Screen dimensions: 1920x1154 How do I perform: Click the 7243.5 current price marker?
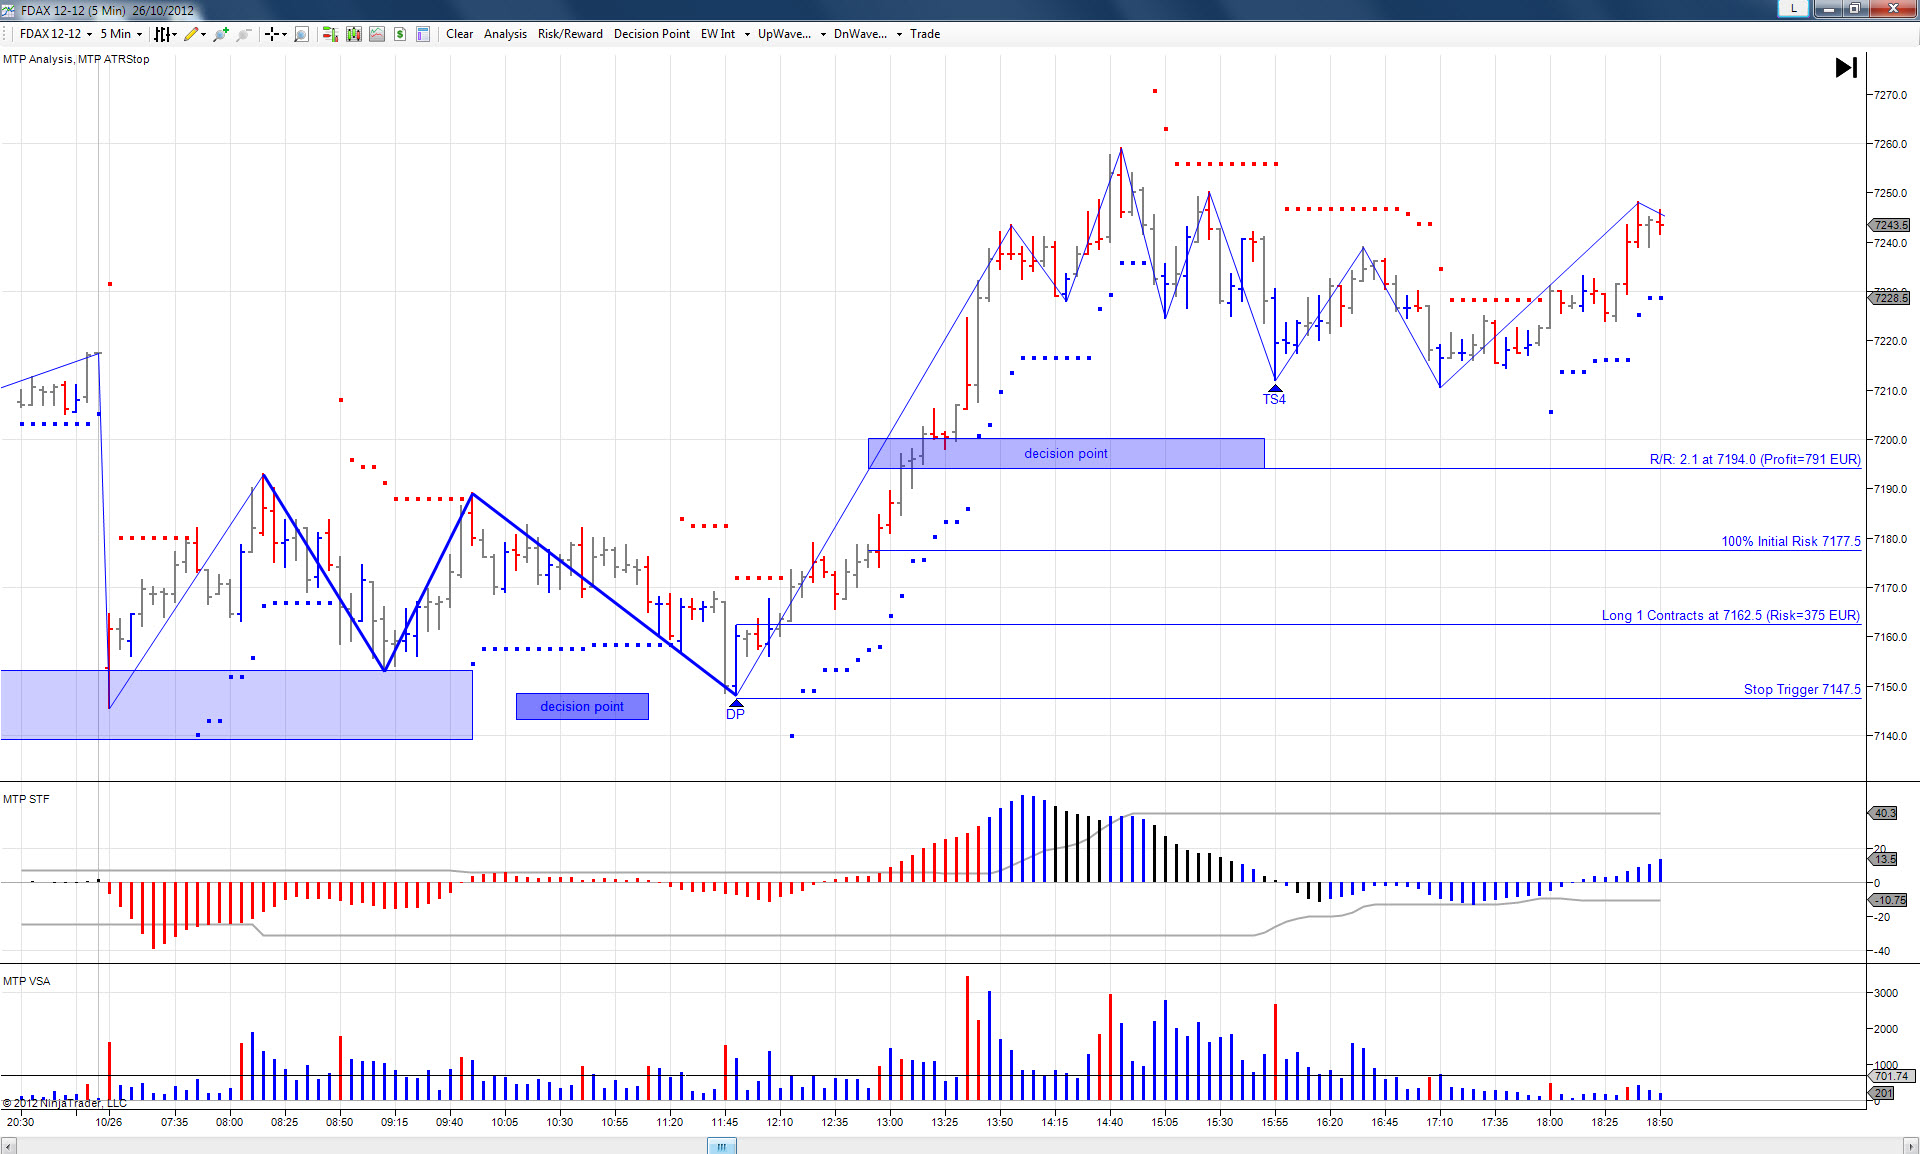click(x=1889, y=225)
